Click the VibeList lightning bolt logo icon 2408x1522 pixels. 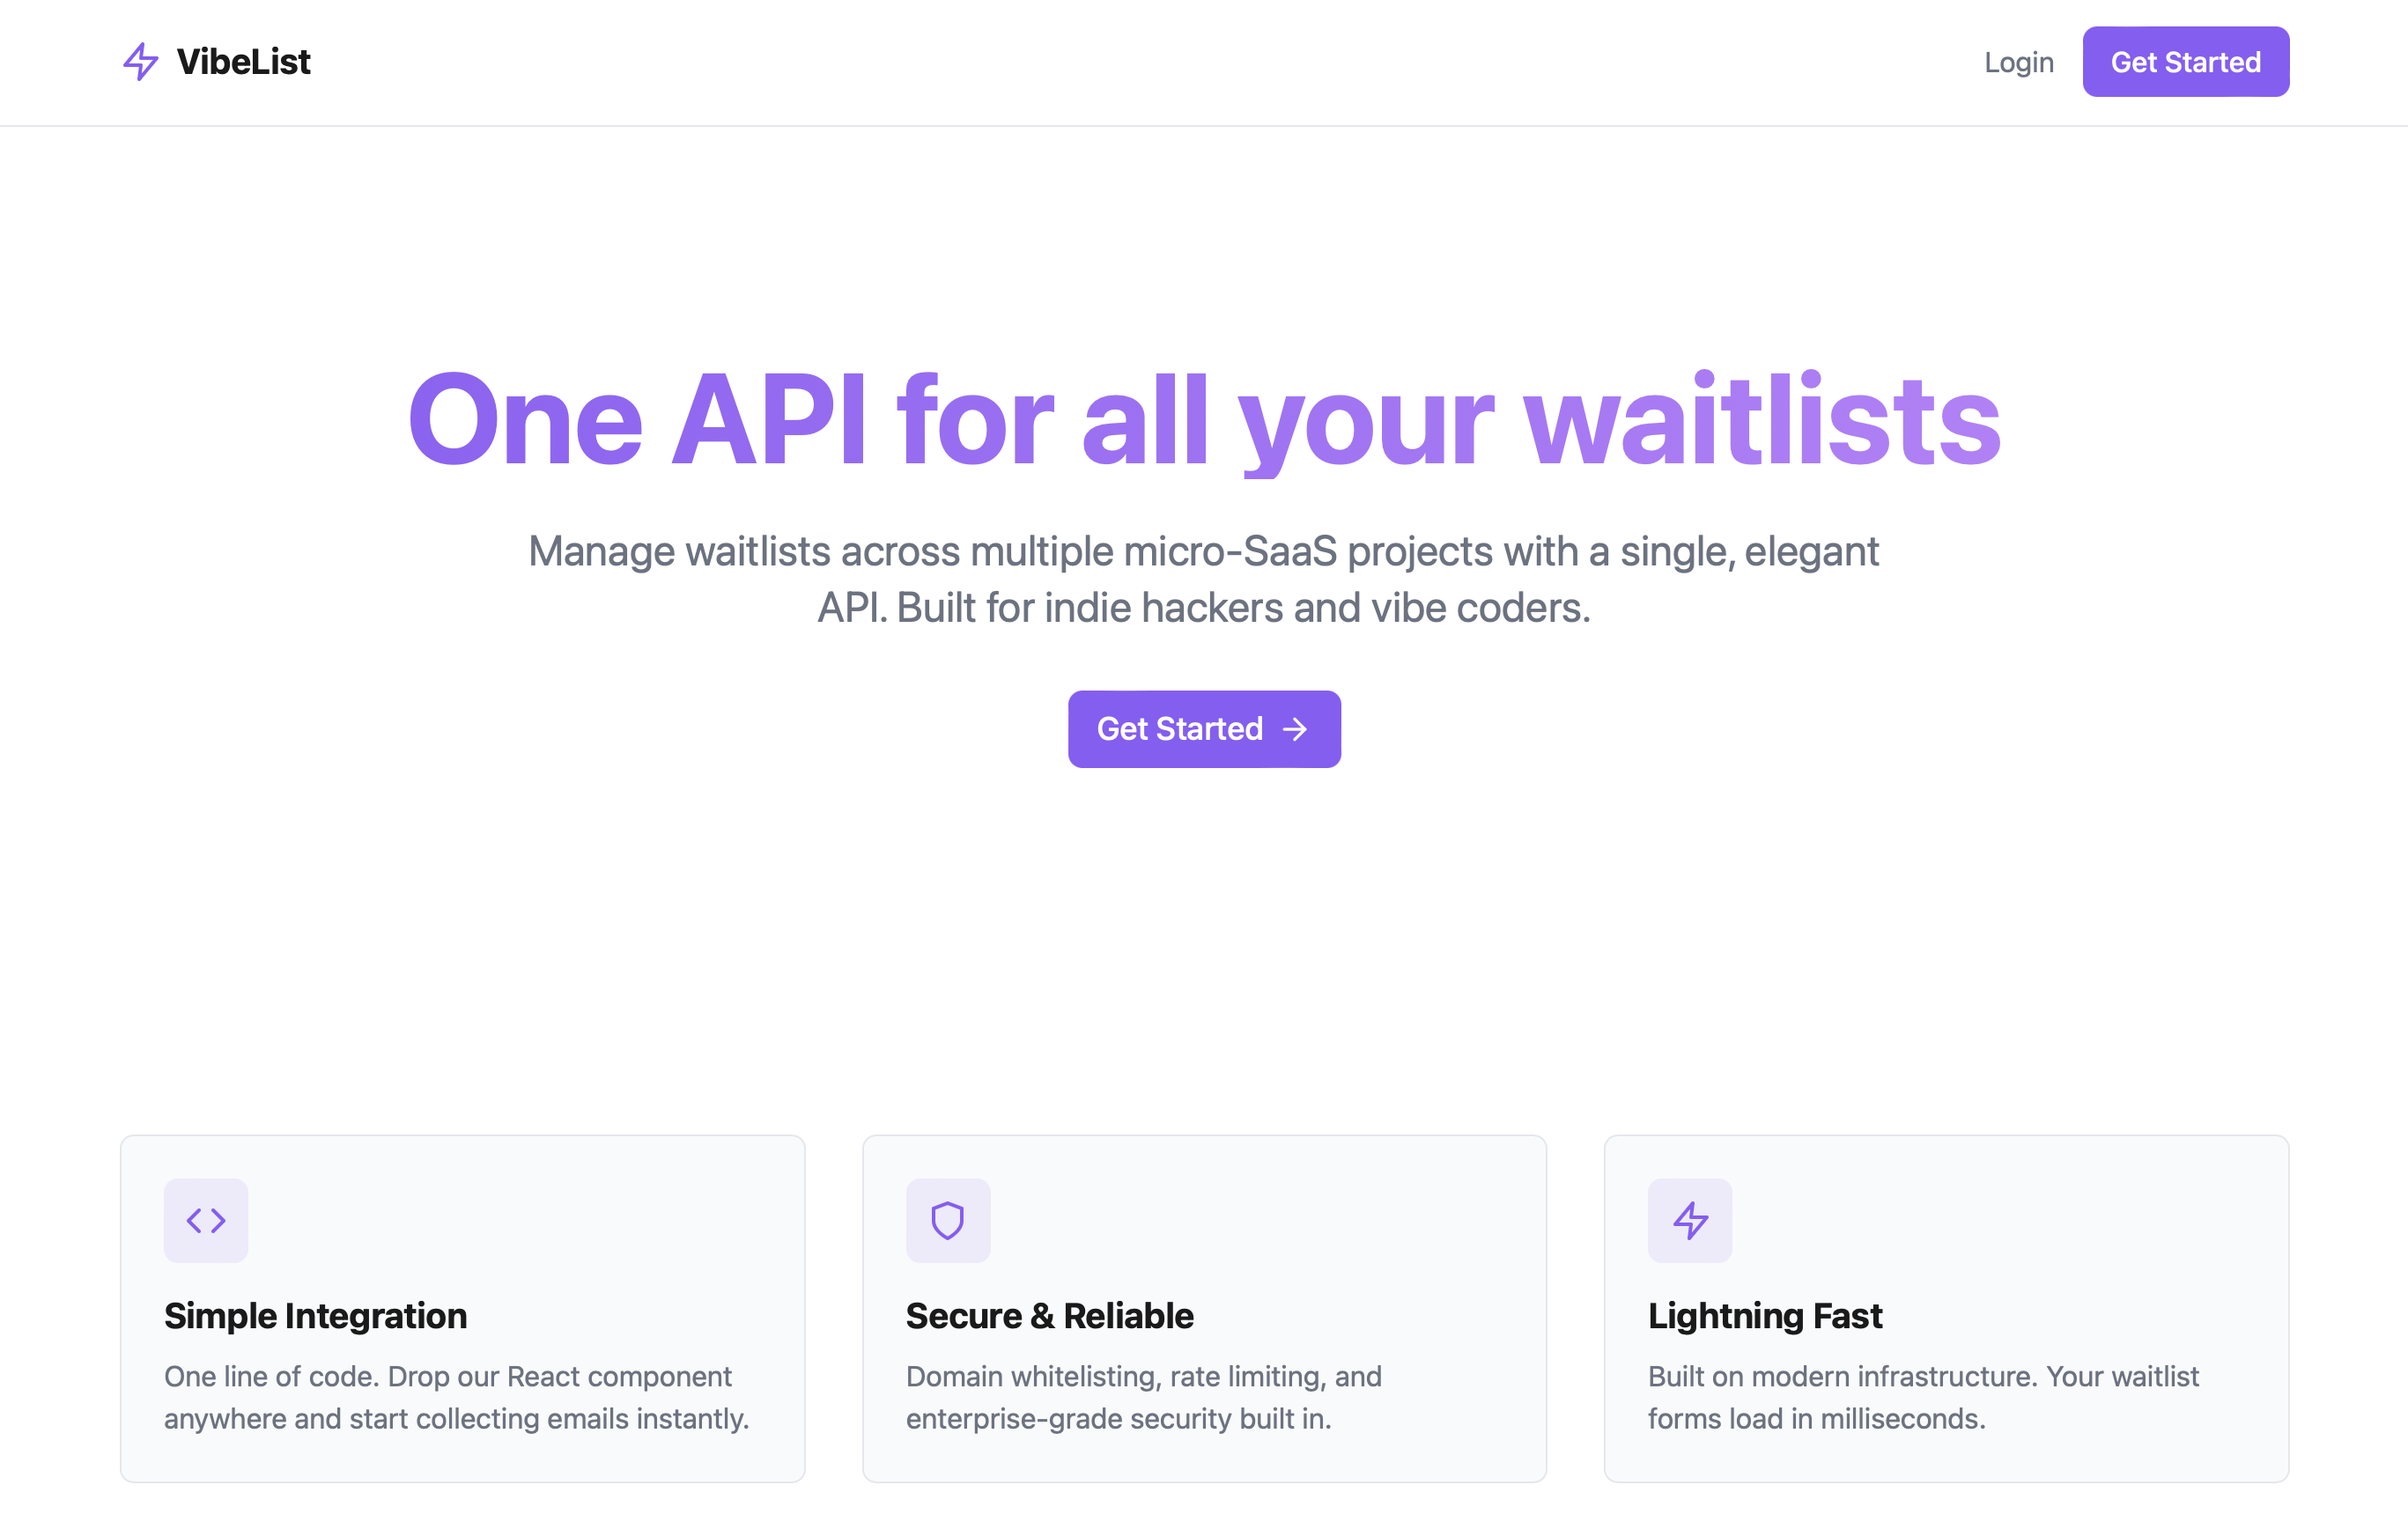click(x=141, y=62)
